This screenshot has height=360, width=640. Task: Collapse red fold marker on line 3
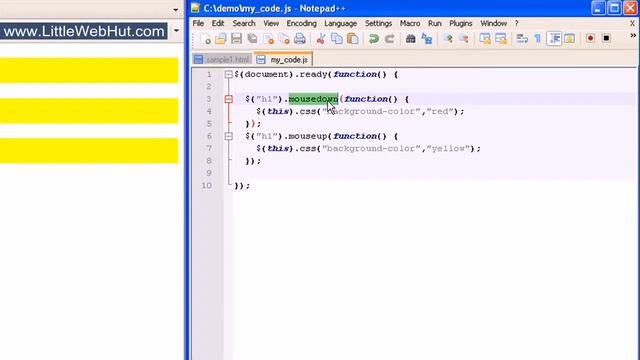click(229, 99)
